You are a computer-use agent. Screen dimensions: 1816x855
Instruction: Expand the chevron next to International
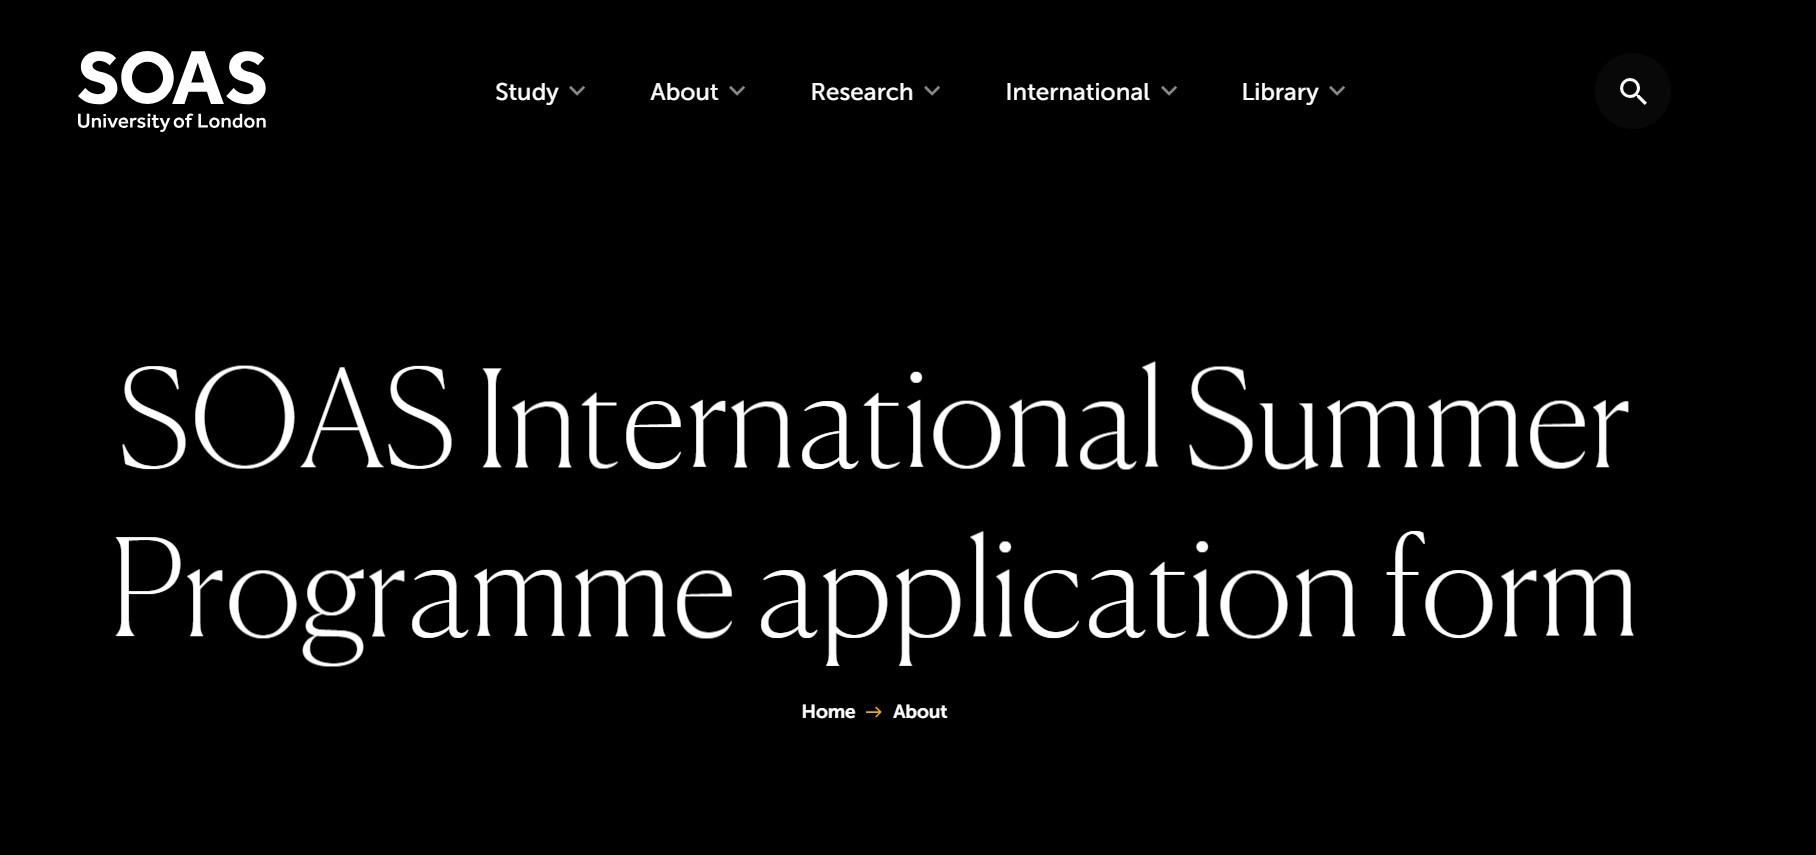point(1169,91)
